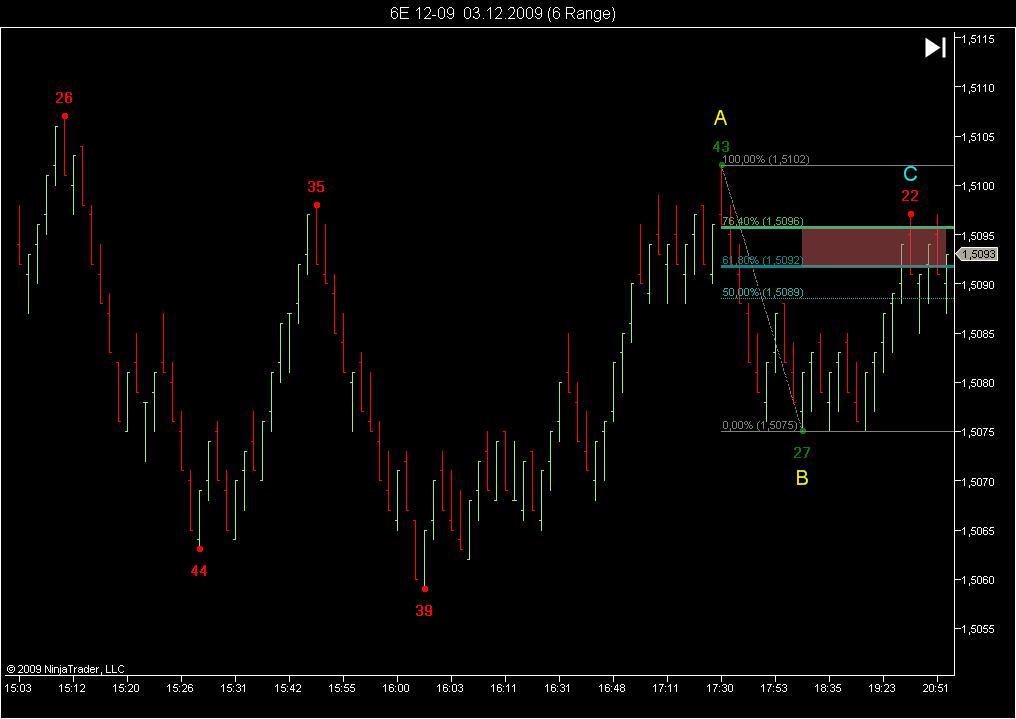Click time axis label 18:35
The width and height of the screenshot is (1016, 719).
[827, 688]
